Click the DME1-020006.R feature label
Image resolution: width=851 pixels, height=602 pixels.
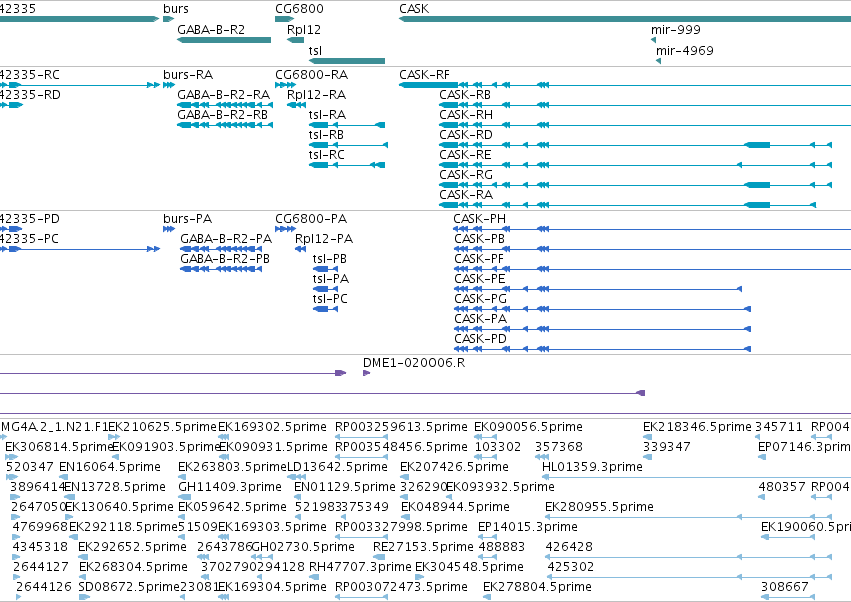[x=414, y=363]
